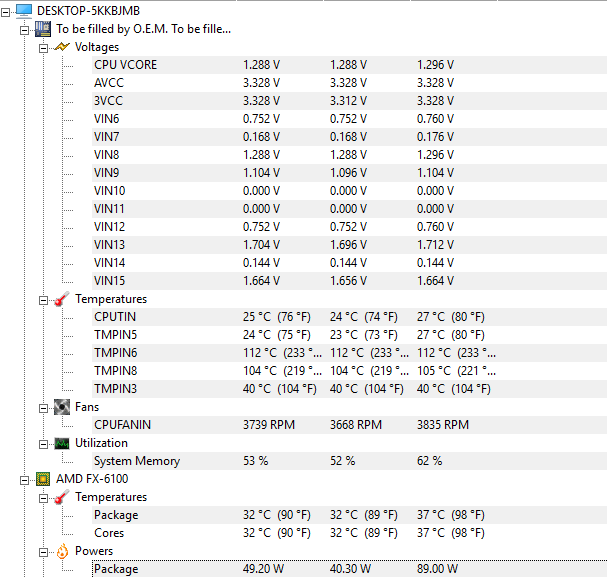Select the VIN6 sensor row
Screen dimensions: 607x577
[x=350, y=119]
